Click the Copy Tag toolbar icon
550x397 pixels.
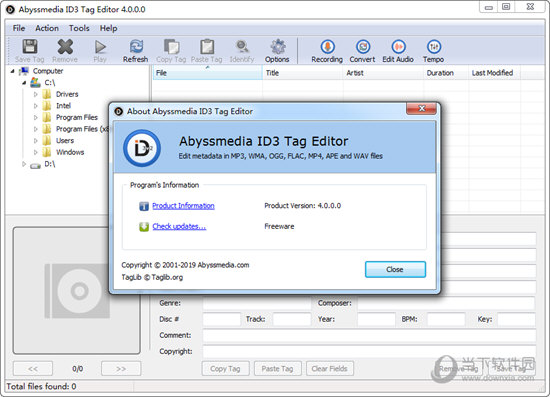[x=172, y=47]
